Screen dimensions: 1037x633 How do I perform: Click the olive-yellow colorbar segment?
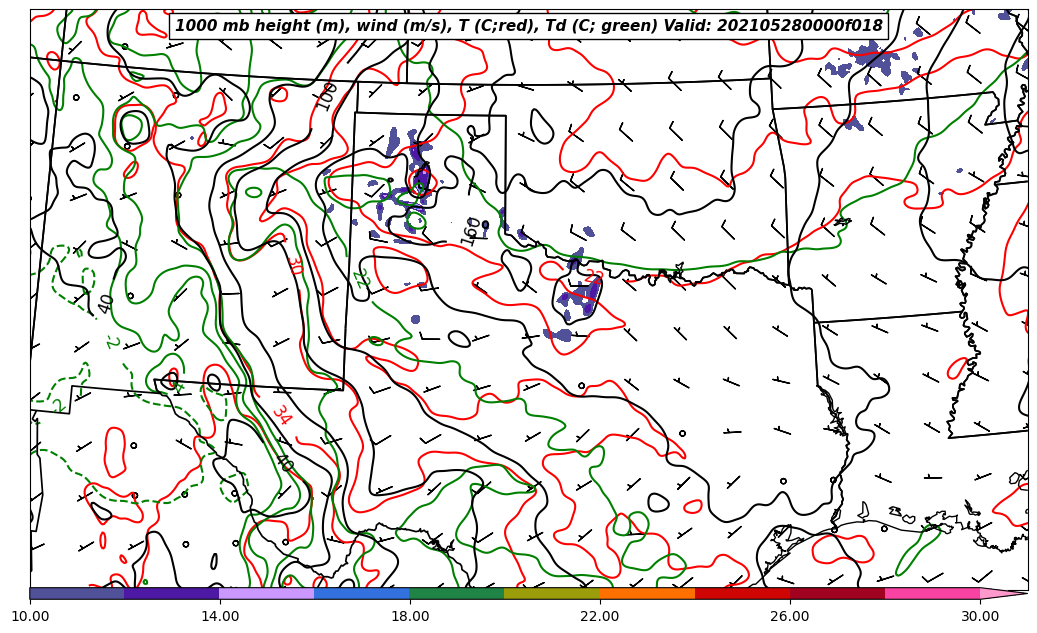[x=552, y=593]
